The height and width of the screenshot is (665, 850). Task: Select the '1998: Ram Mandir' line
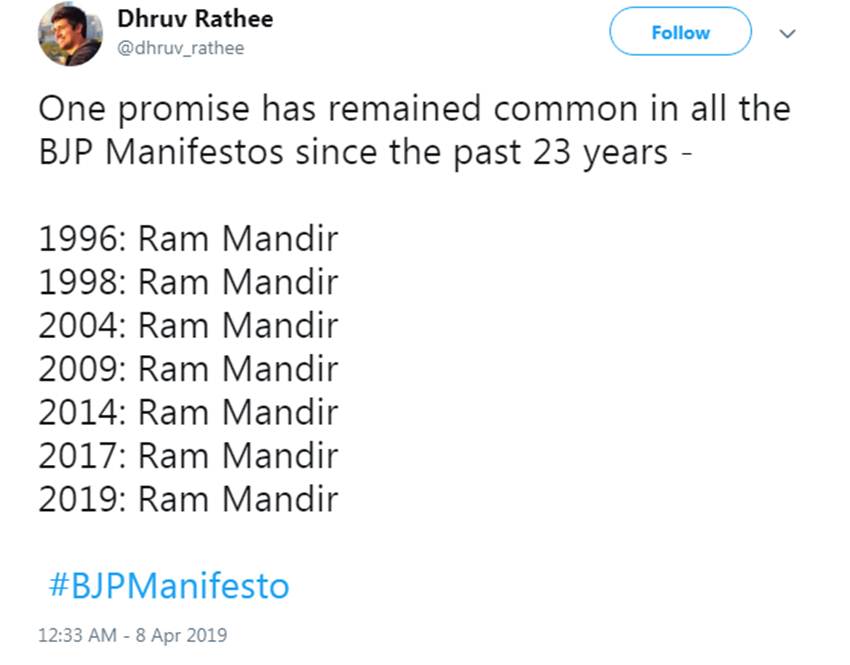coord(188,283)
